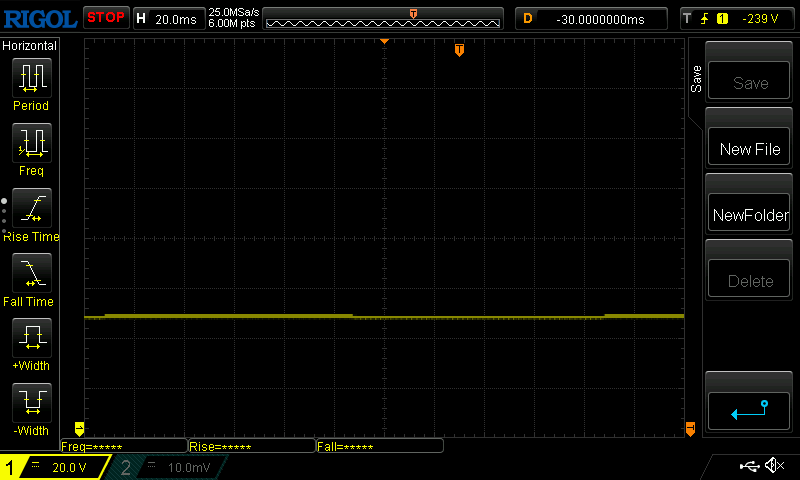This screenshot has width=800, height=480.
Task: Click the STOP run status indicator
Action: 106,17
